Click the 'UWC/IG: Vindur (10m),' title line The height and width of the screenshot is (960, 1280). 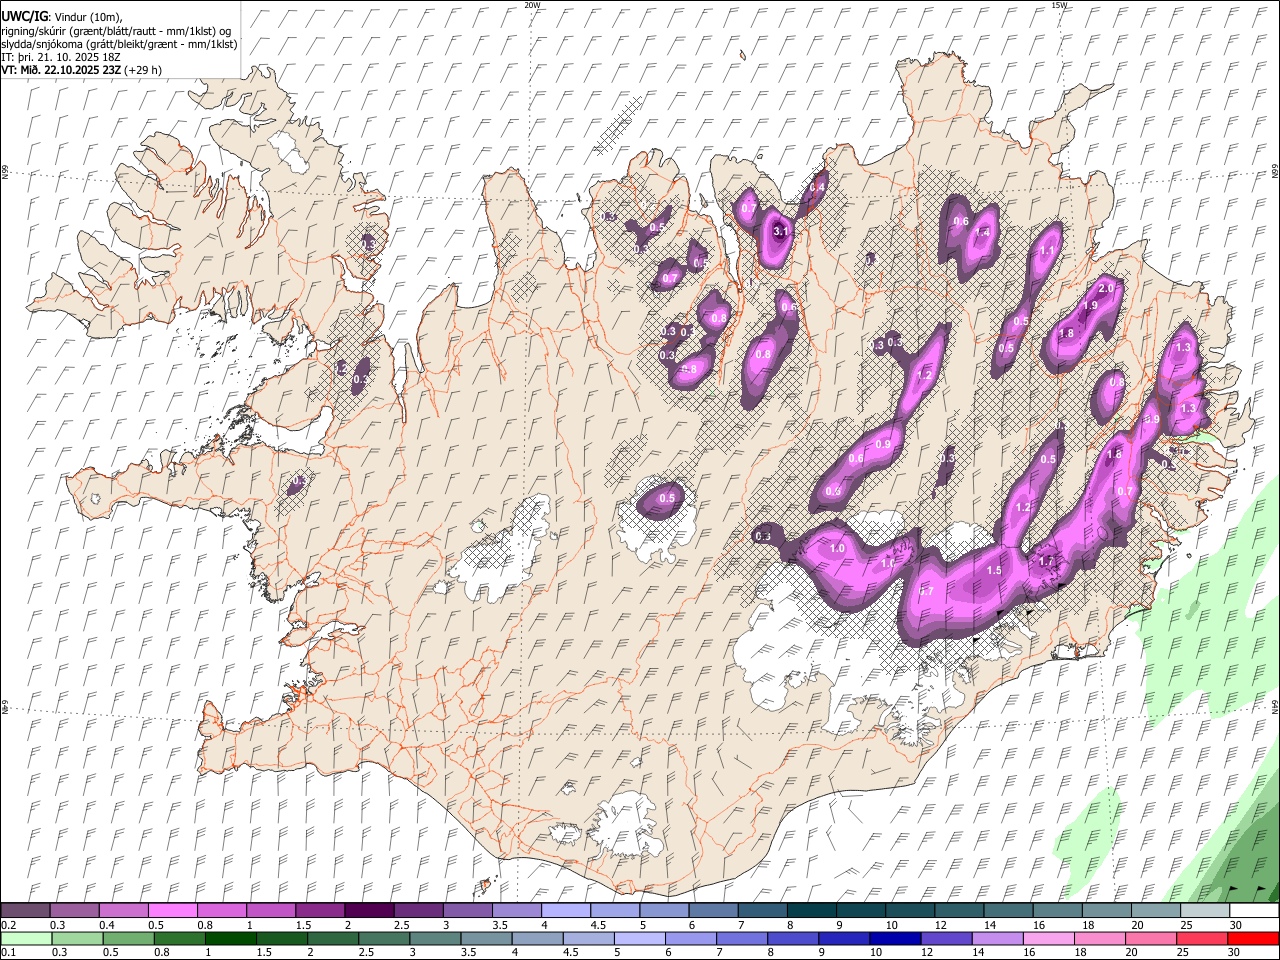point(62,17)
